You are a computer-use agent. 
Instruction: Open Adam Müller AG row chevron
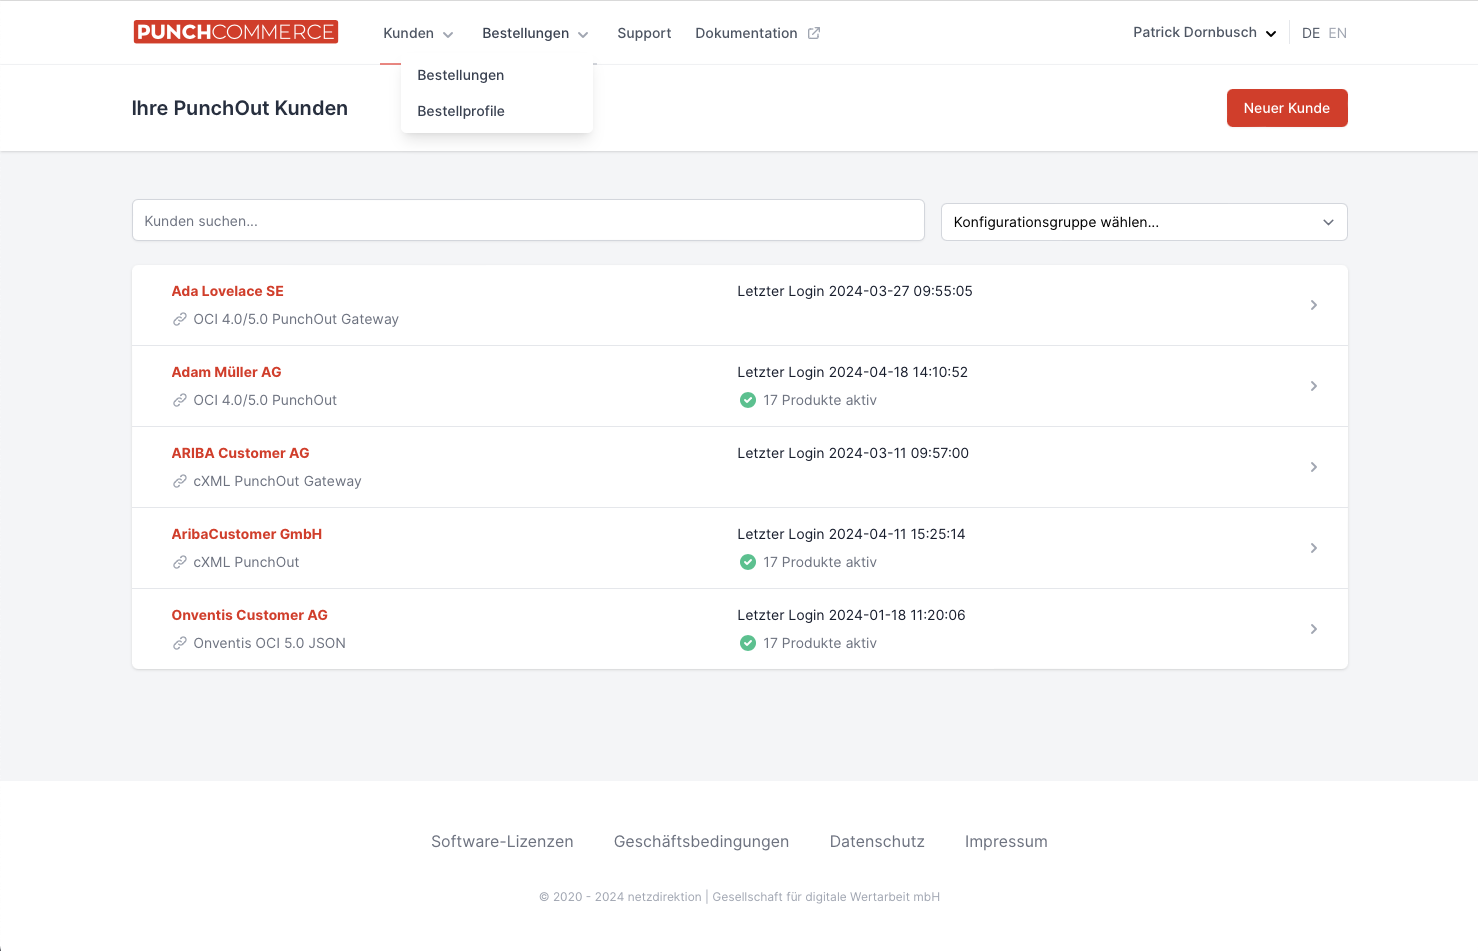click(x=1314, y=386)
